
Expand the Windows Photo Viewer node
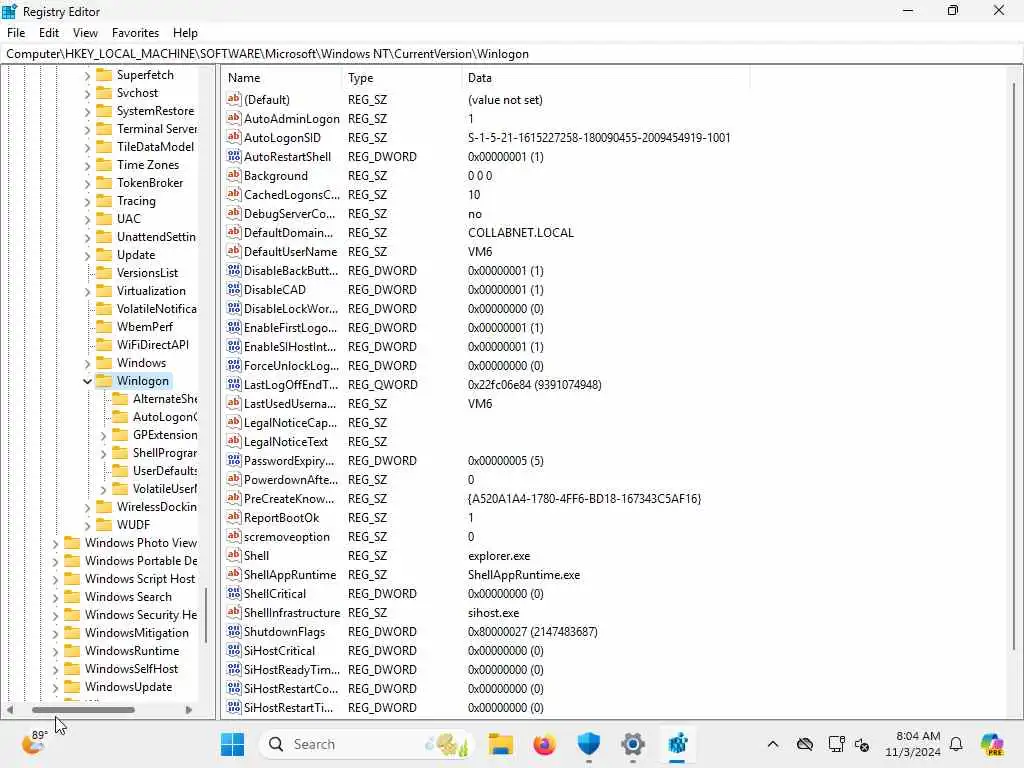click(x=56, y=543)
